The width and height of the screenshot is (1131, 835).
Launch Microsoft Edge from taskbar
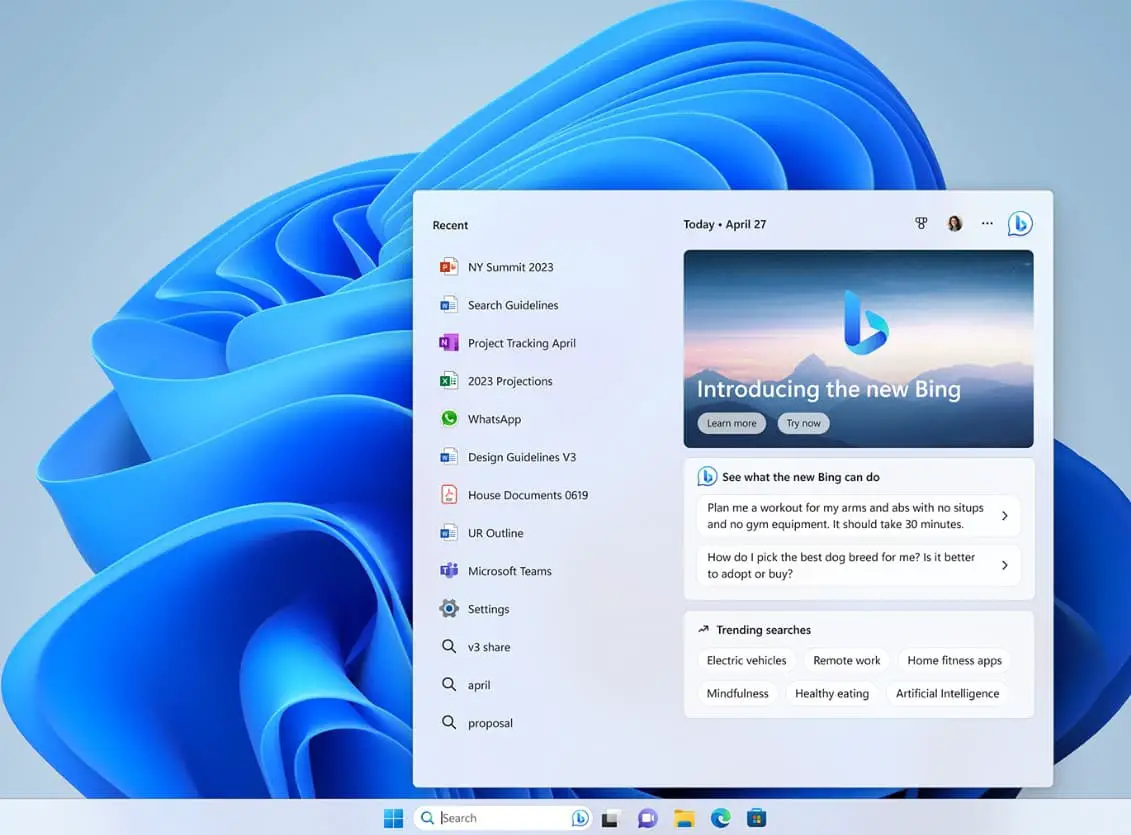(x=720, y=818)
